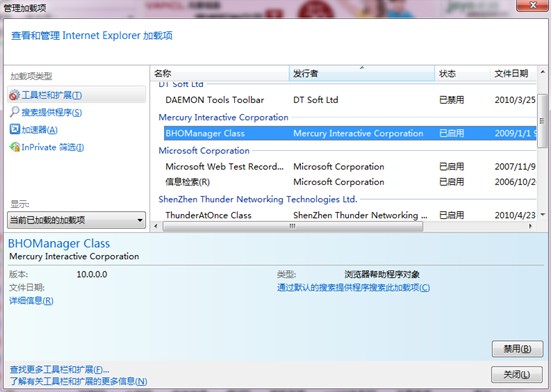Image resolution: width=552 pixels, height=392 pixels.
Task: Click the vertical scrollbar thumb
Action: click(x=542, y=121)
